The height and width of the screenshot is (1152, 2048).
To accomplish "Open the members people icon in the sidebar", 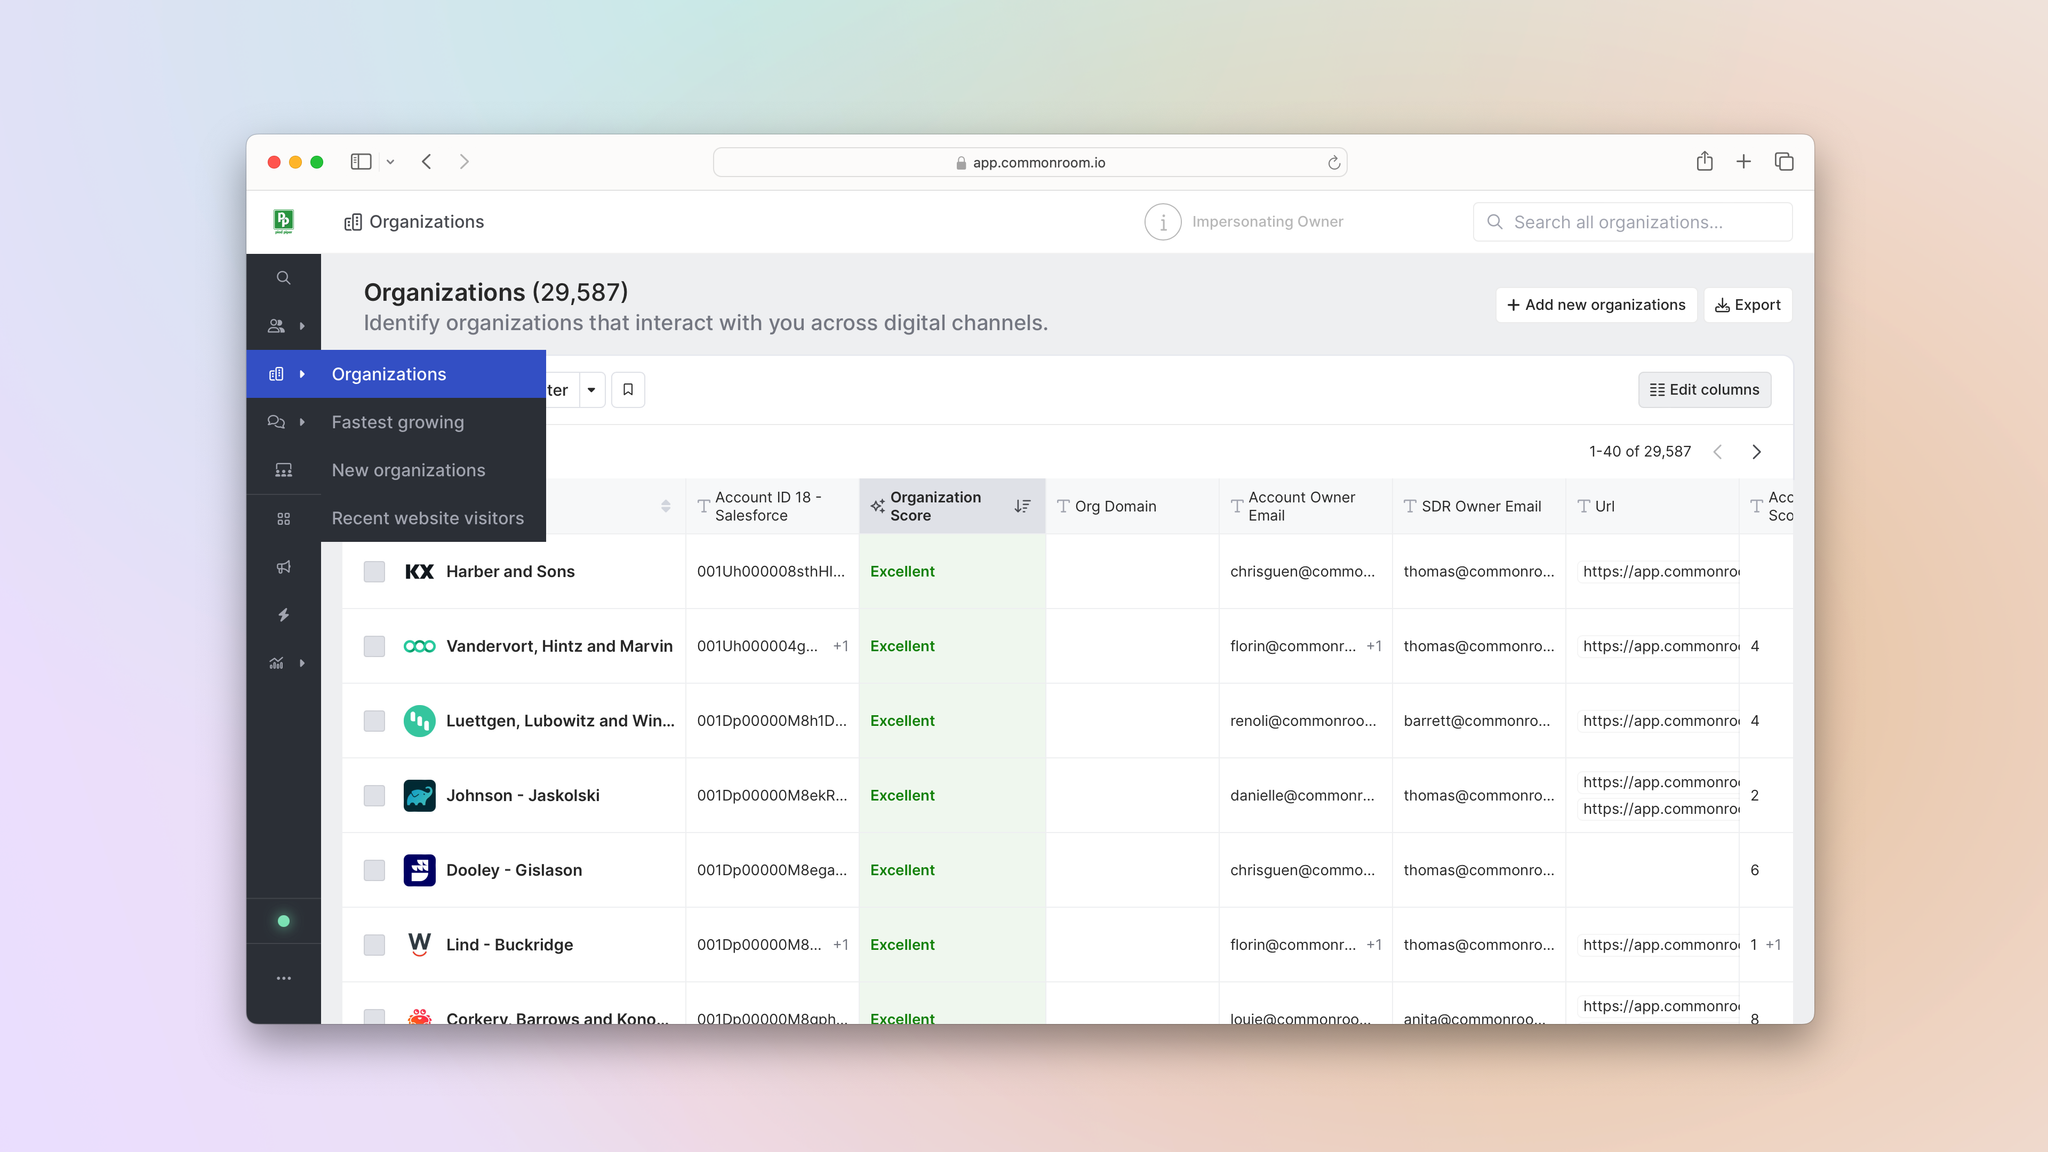I will click(x=276, y=326).
